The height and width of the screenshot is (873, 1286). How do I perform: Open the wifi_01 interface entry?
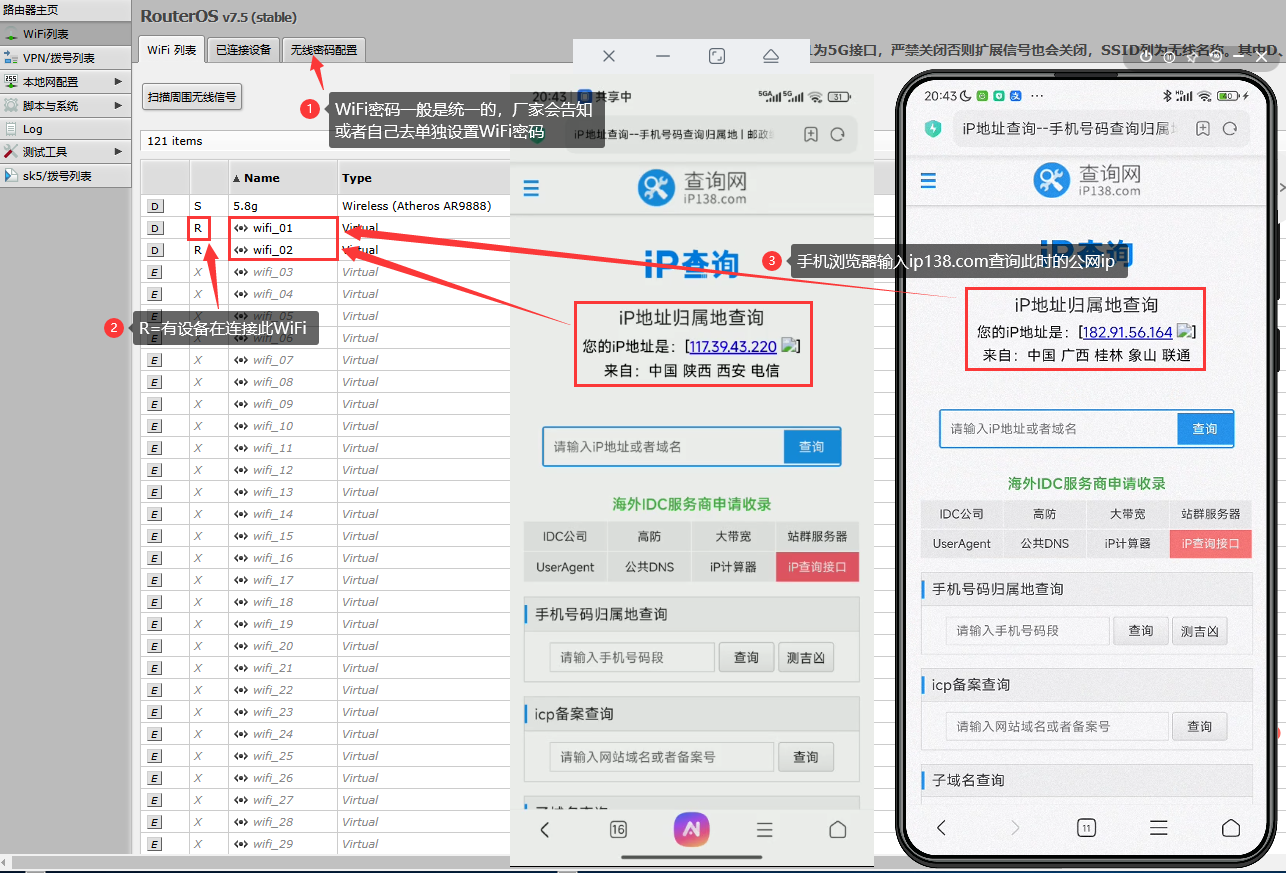coord(272,228)
